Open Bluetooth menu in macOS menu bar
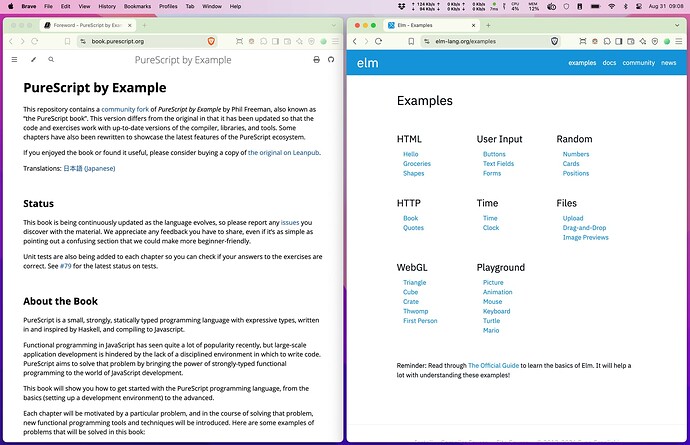The image size is (690, 445). (625, 6)
